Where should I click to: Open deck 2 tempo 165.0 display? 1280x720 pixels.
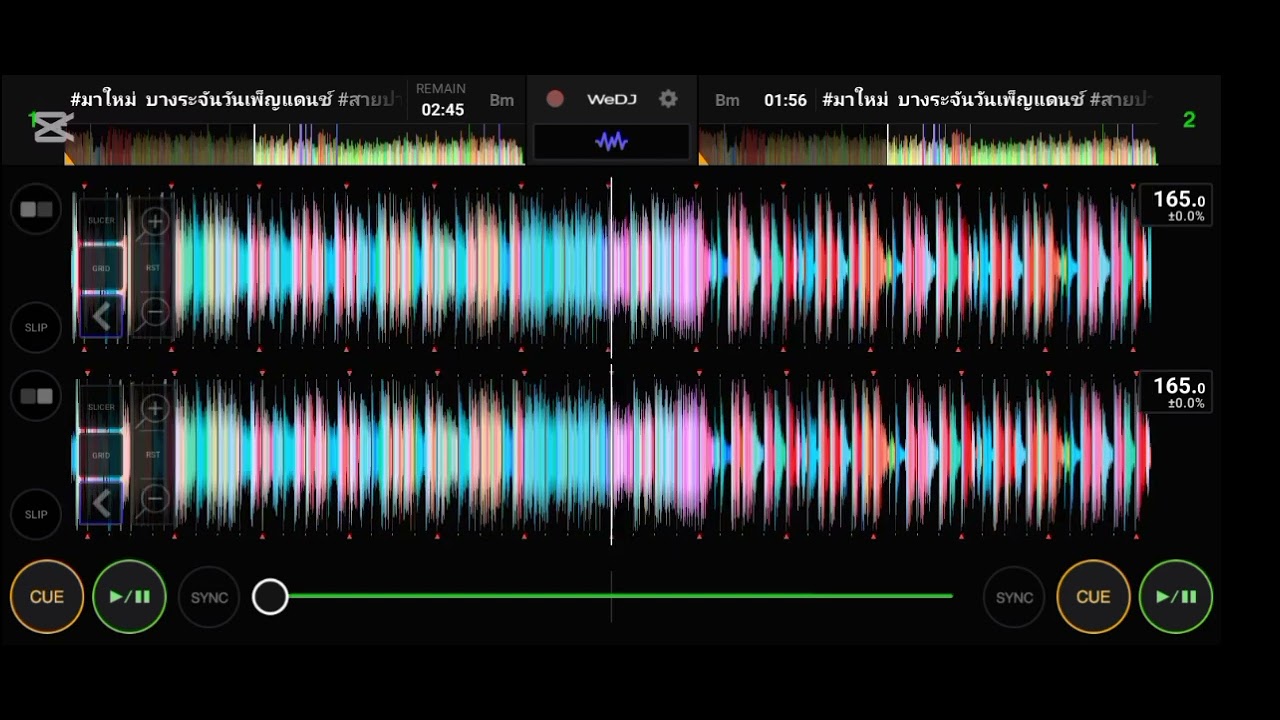[x=1176, y=392]
